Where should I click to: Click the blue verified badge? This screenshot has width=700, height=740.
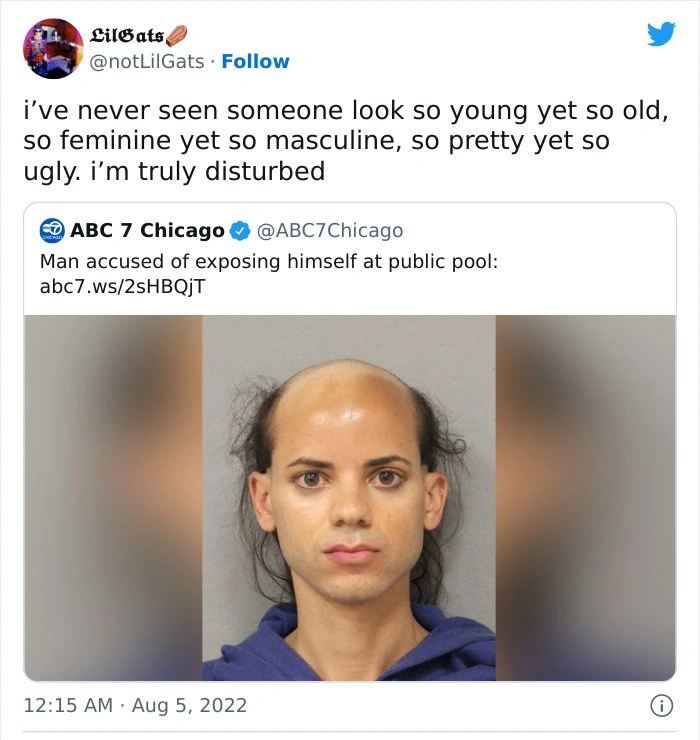(240, 231)
